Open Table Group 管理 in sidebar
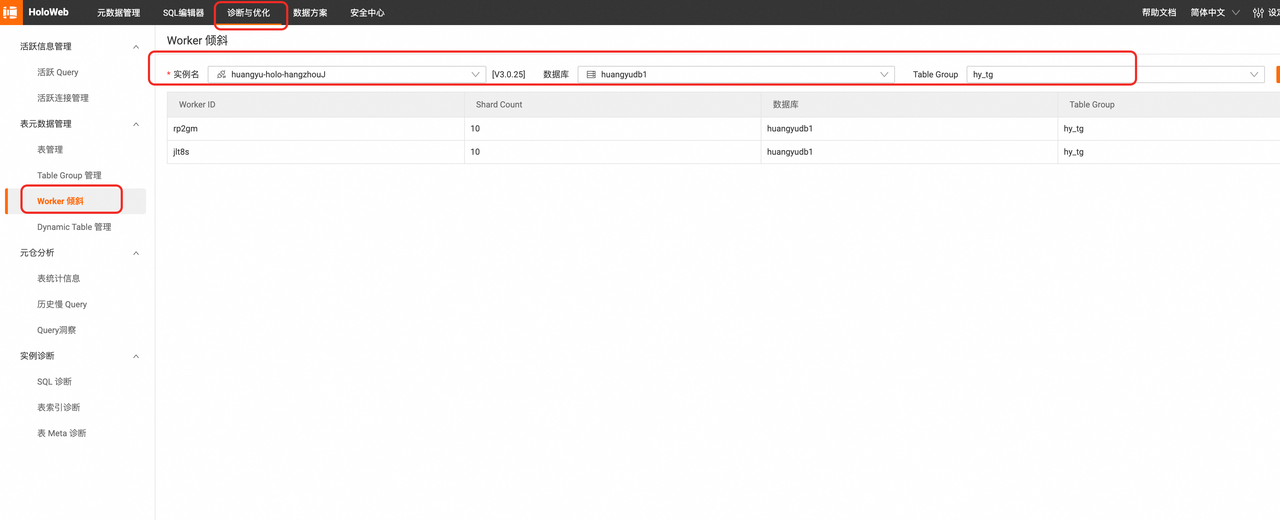Image resolution: width=1280 pixels, height=520 pixels. 69,176
